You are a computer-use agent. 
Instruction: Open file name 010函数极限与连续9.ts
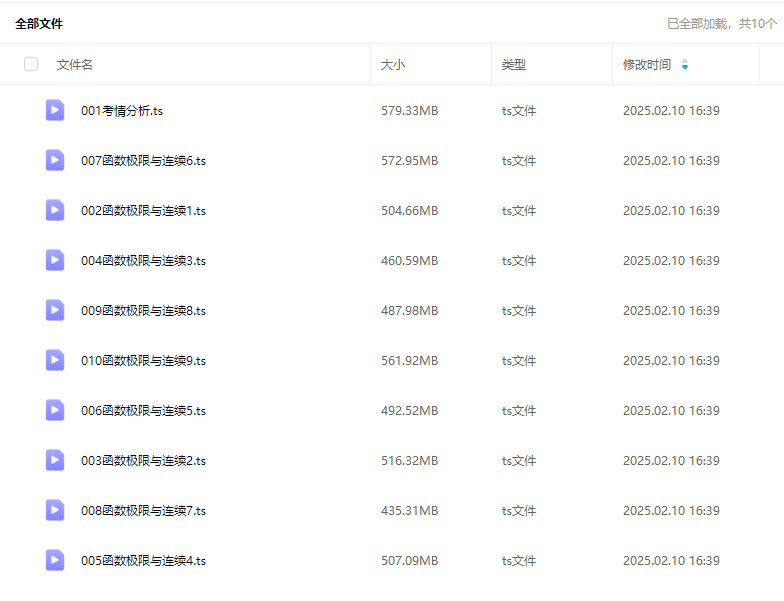pyautogui.click(x=143, y=361)
